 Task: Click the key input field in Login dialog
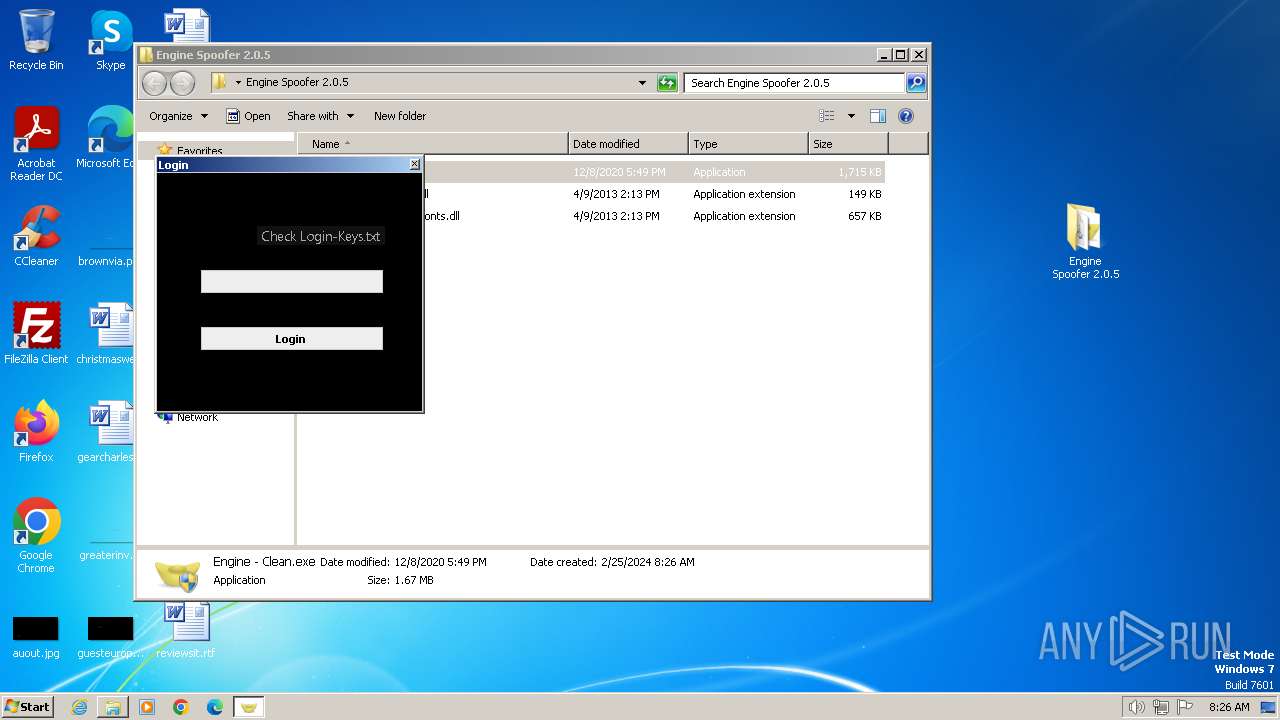[291, 281]
